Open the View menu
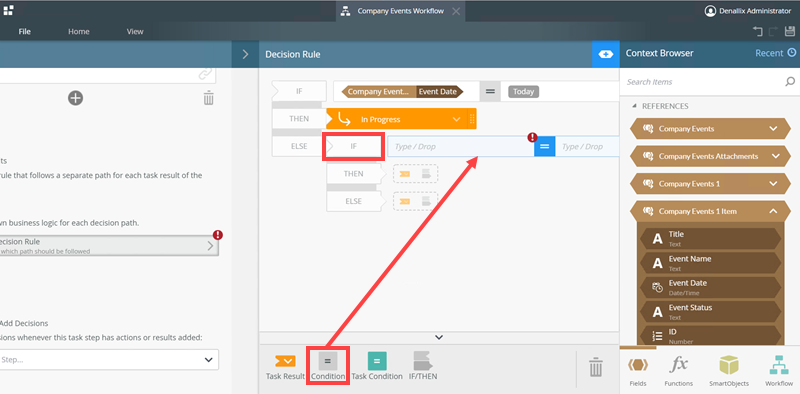The width and height of the screenshot is (800, 394). (x=135, y=32)
